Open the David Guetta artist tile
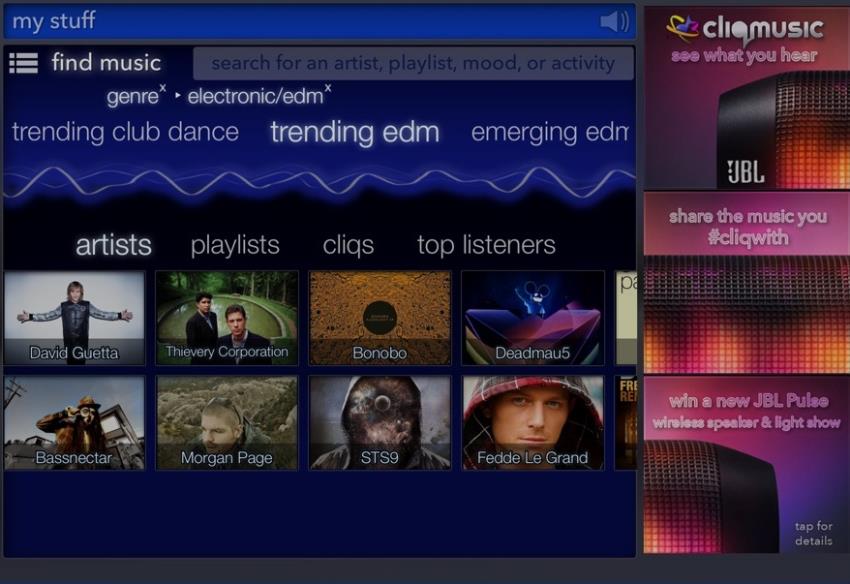The image size is (850, 584). [x=74, y=318]
